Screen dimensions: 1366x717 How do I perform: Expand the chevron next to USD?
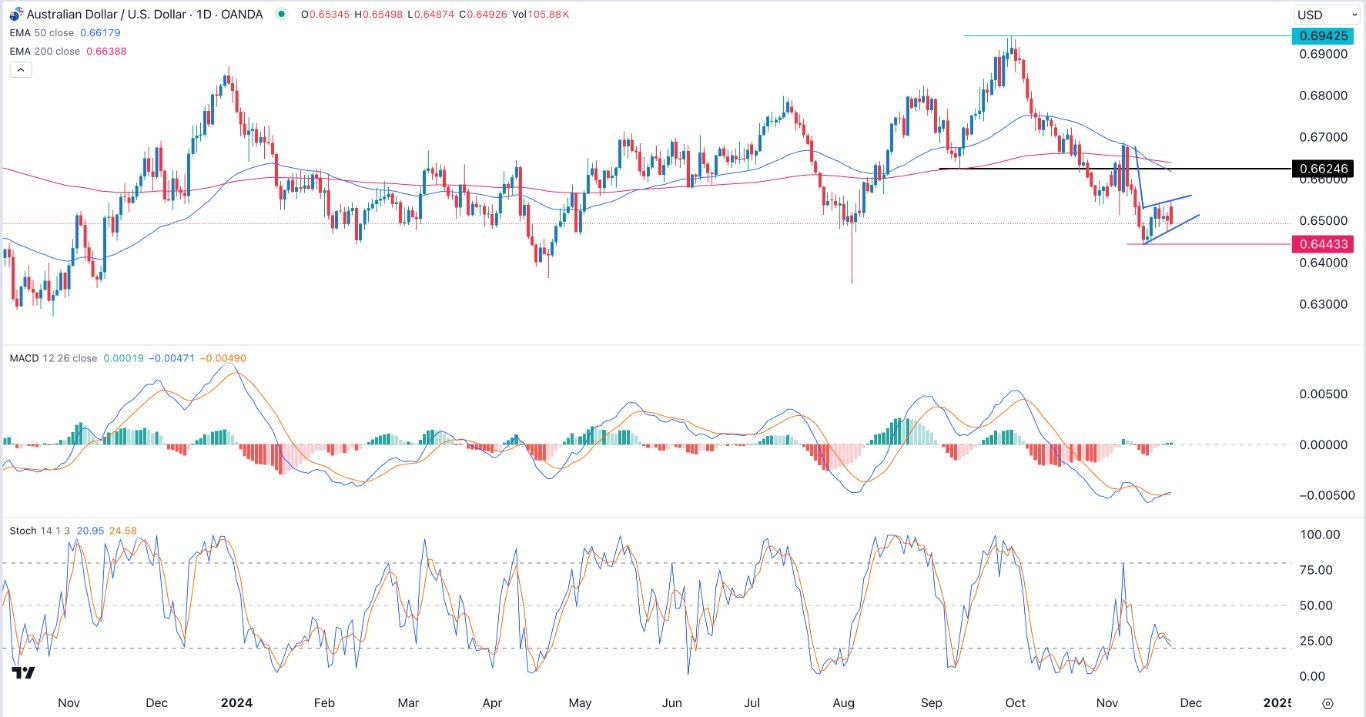(1354, 15)
